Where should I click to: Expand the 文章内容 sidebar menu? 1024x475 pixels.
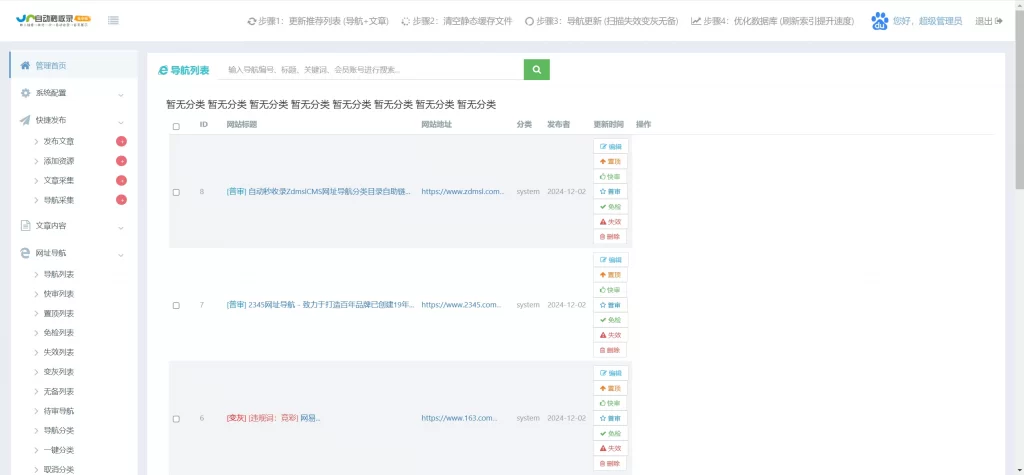point(69,226)
